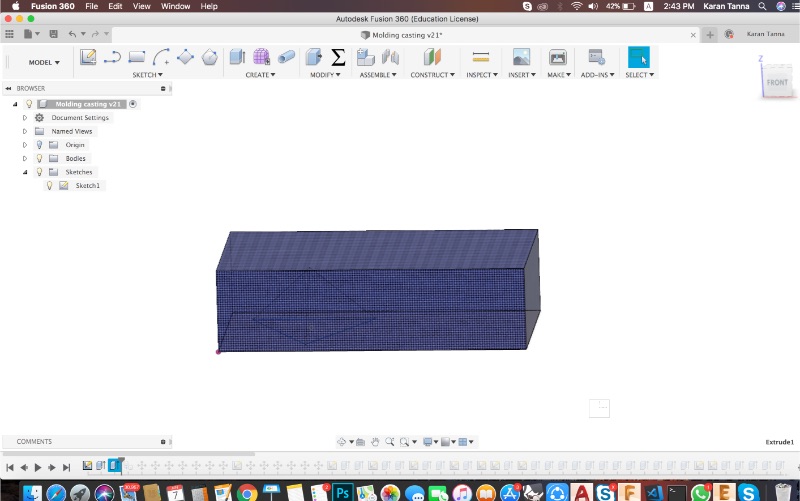Select the diamond-shaped sketch tool icon
800x501 pixels.
[x=185, y=57]
